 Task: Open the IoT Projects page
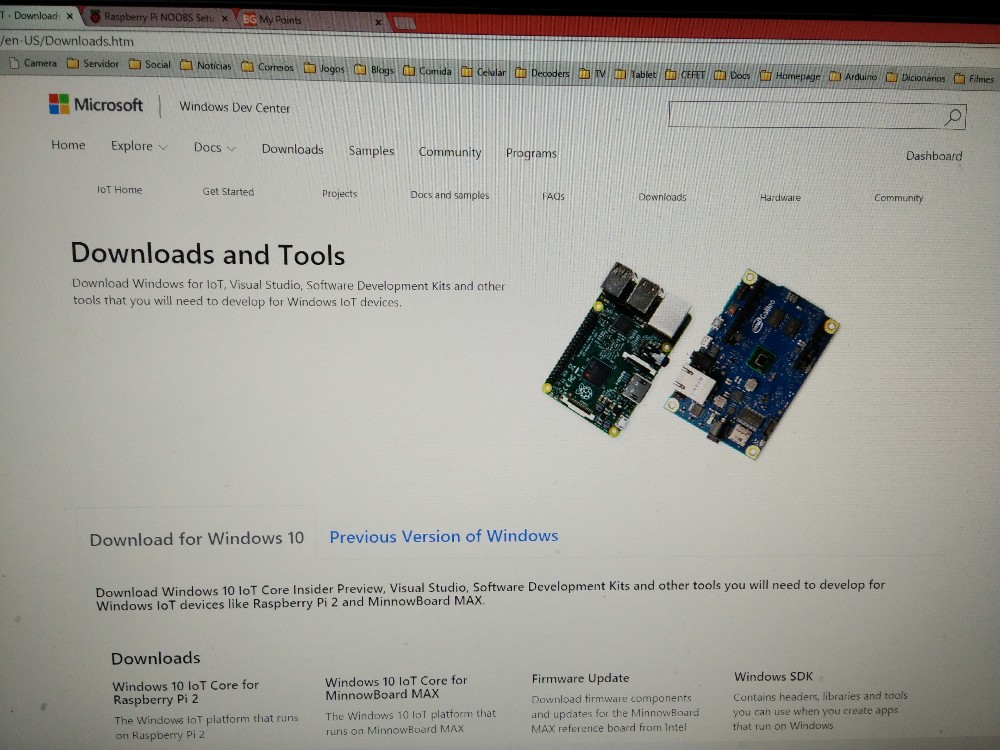(339, 193)
